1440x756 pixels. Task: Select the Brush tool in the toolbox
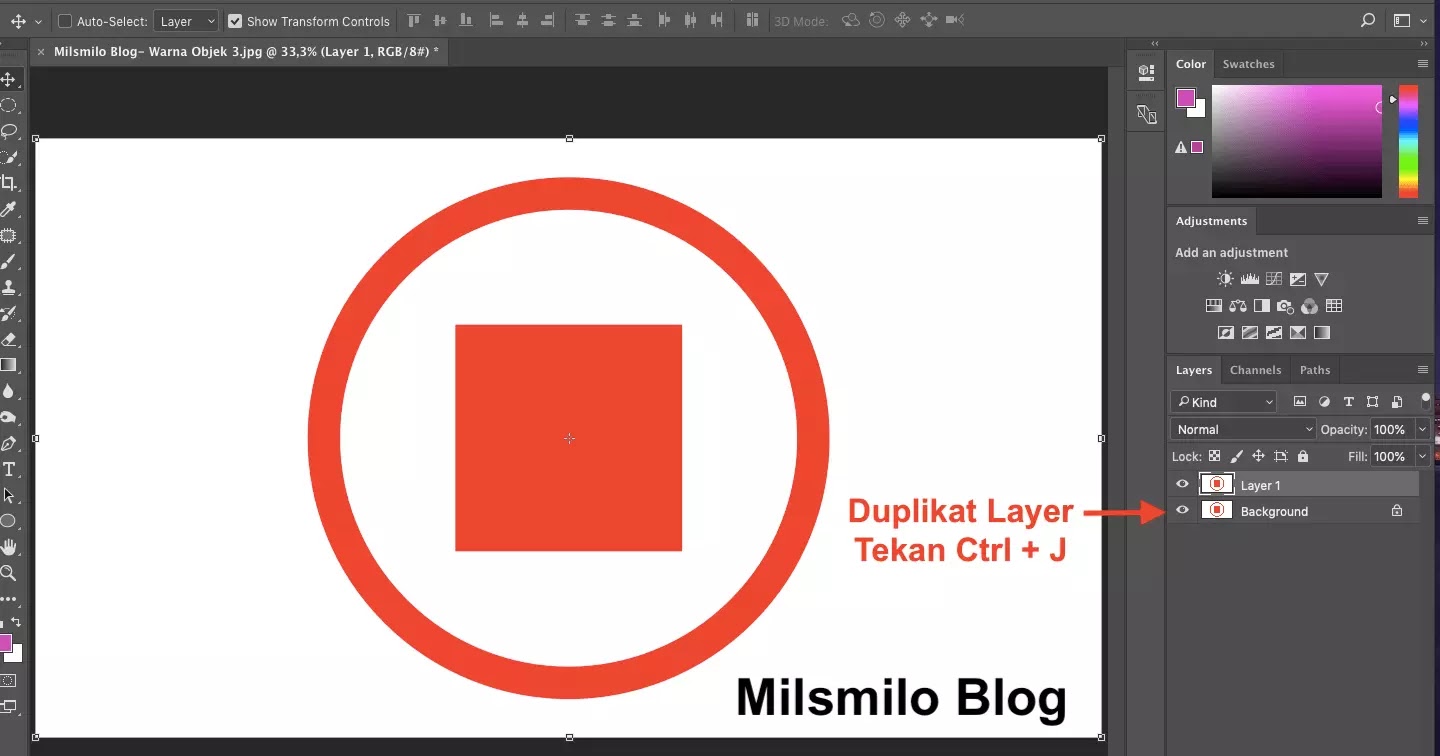click(x=9, y=261)
